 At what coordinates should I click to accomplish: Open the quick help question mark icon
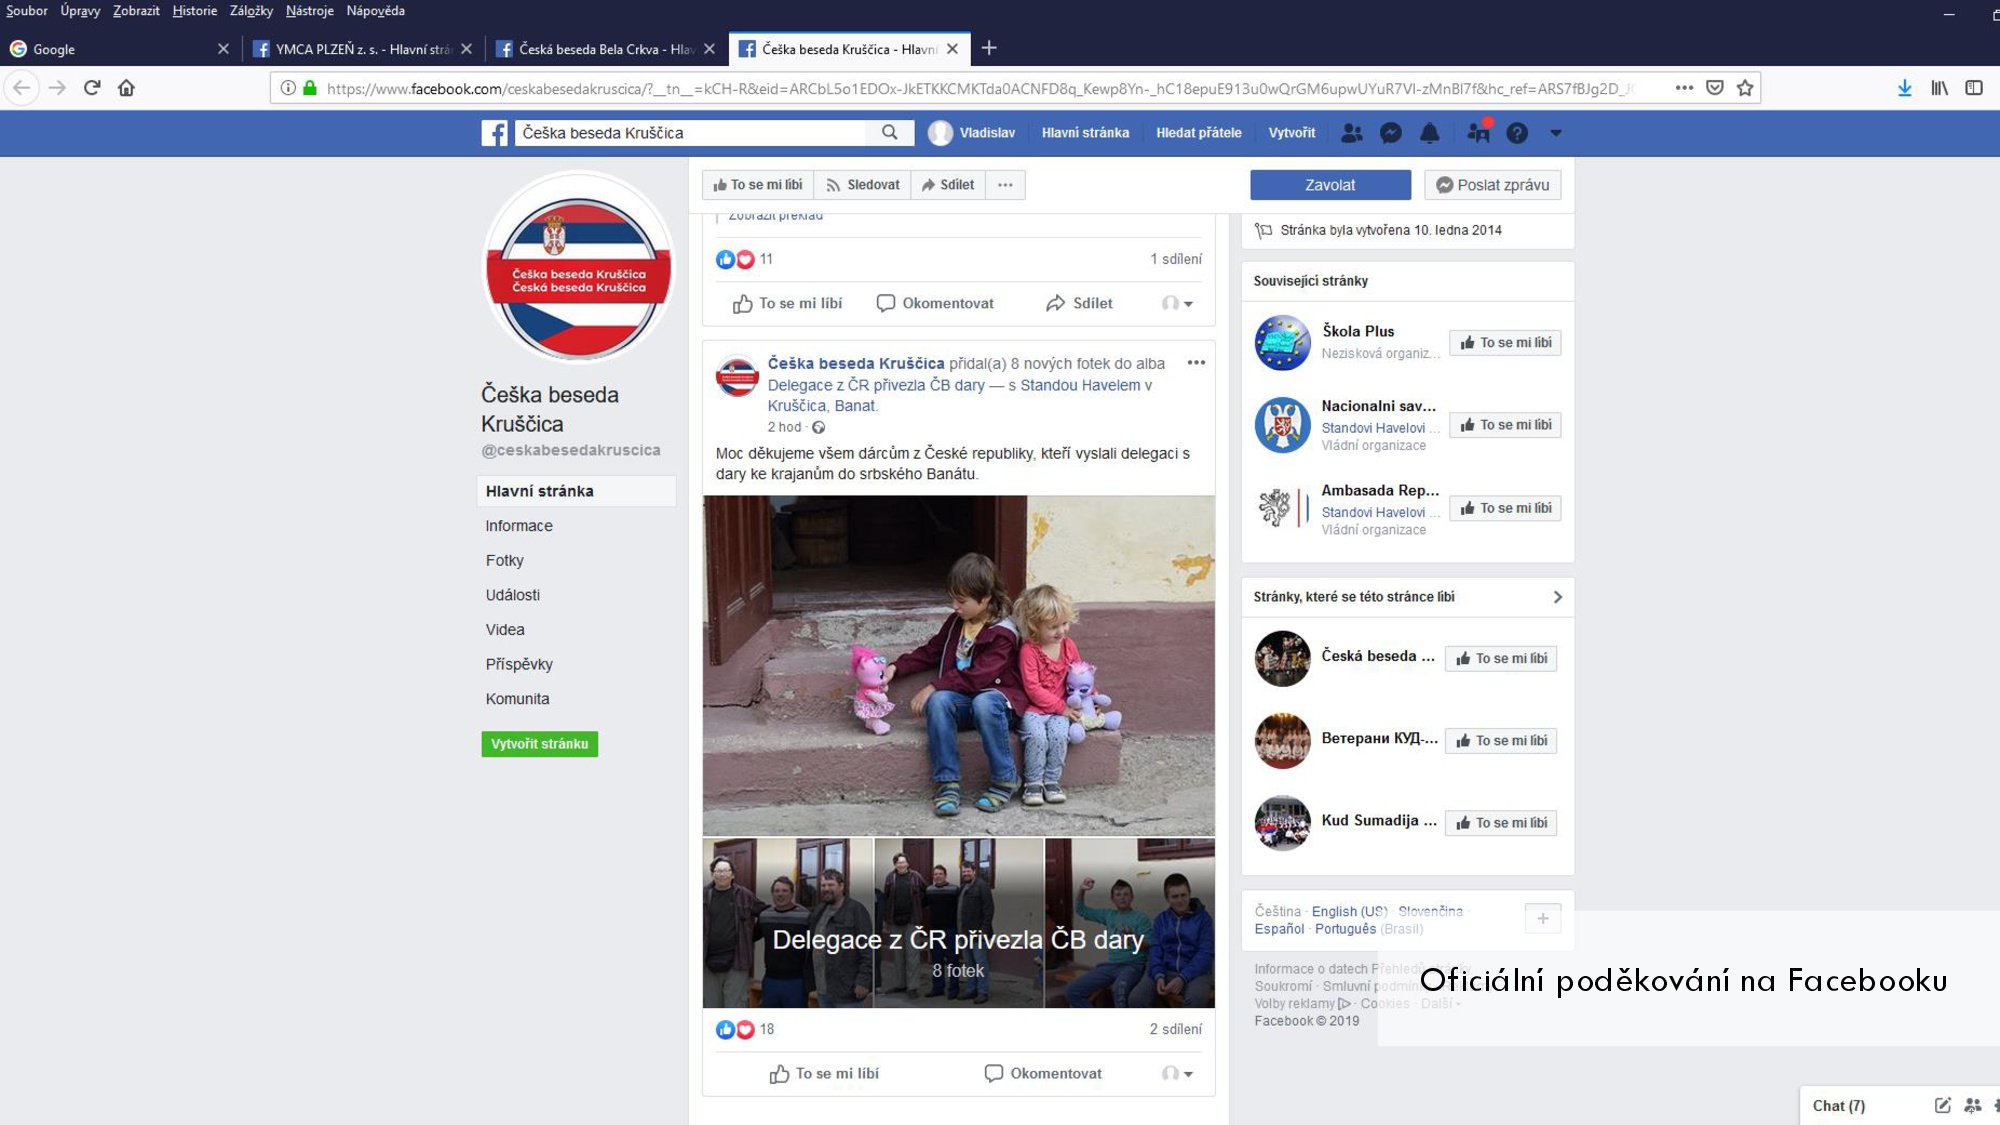pyautogui.click(x=1516, y=133)
